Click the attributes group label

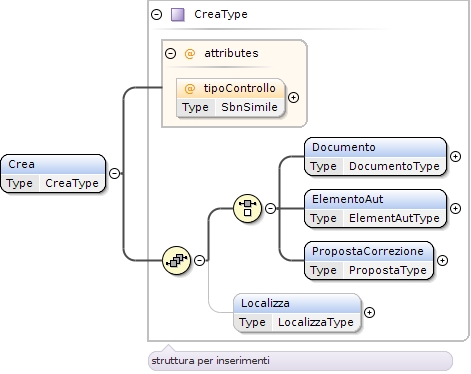click(231, 53)
